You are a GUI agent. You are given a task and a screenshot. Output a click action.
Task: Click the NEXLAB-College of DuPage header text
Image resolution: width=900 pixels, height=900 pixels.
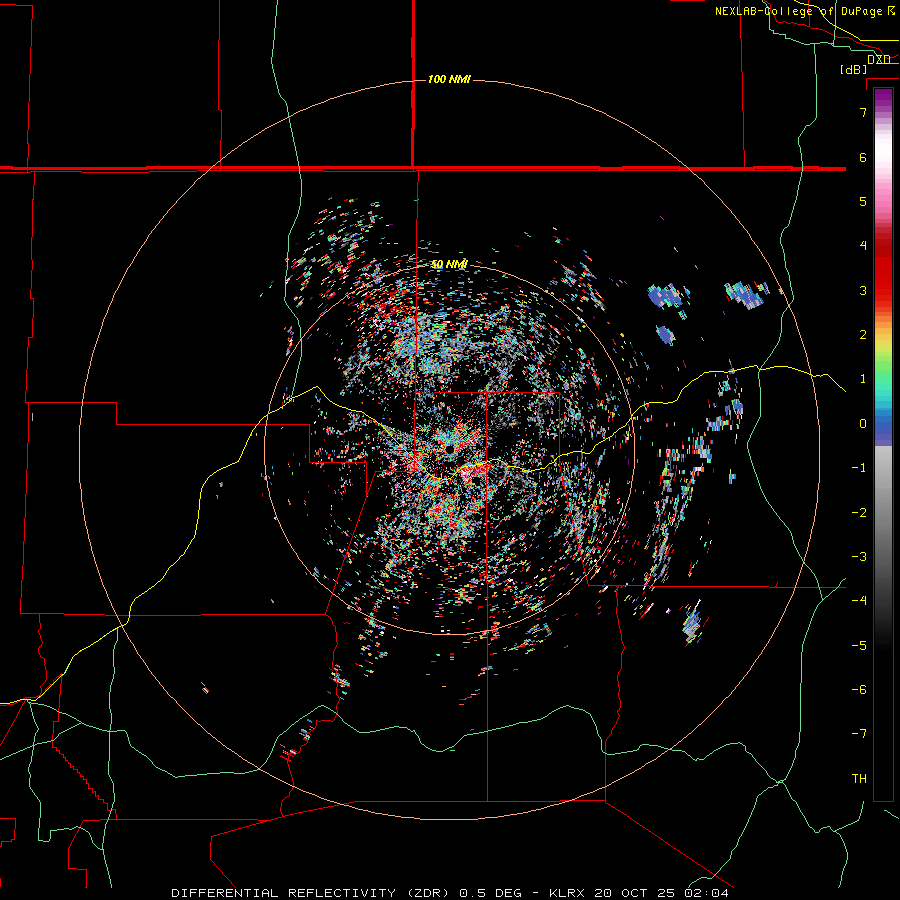pyautogui.click(x=805, y=11)
